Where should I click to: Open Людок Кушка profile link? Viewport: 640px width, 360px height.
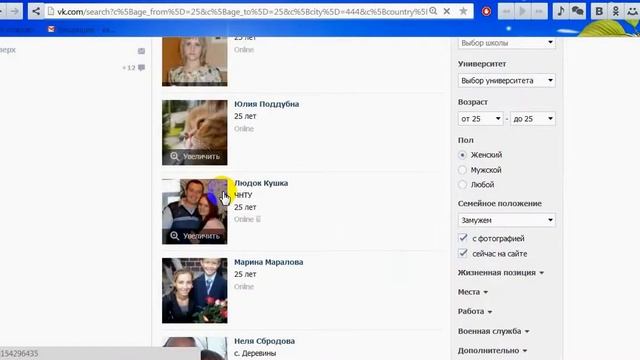point(261,183)
